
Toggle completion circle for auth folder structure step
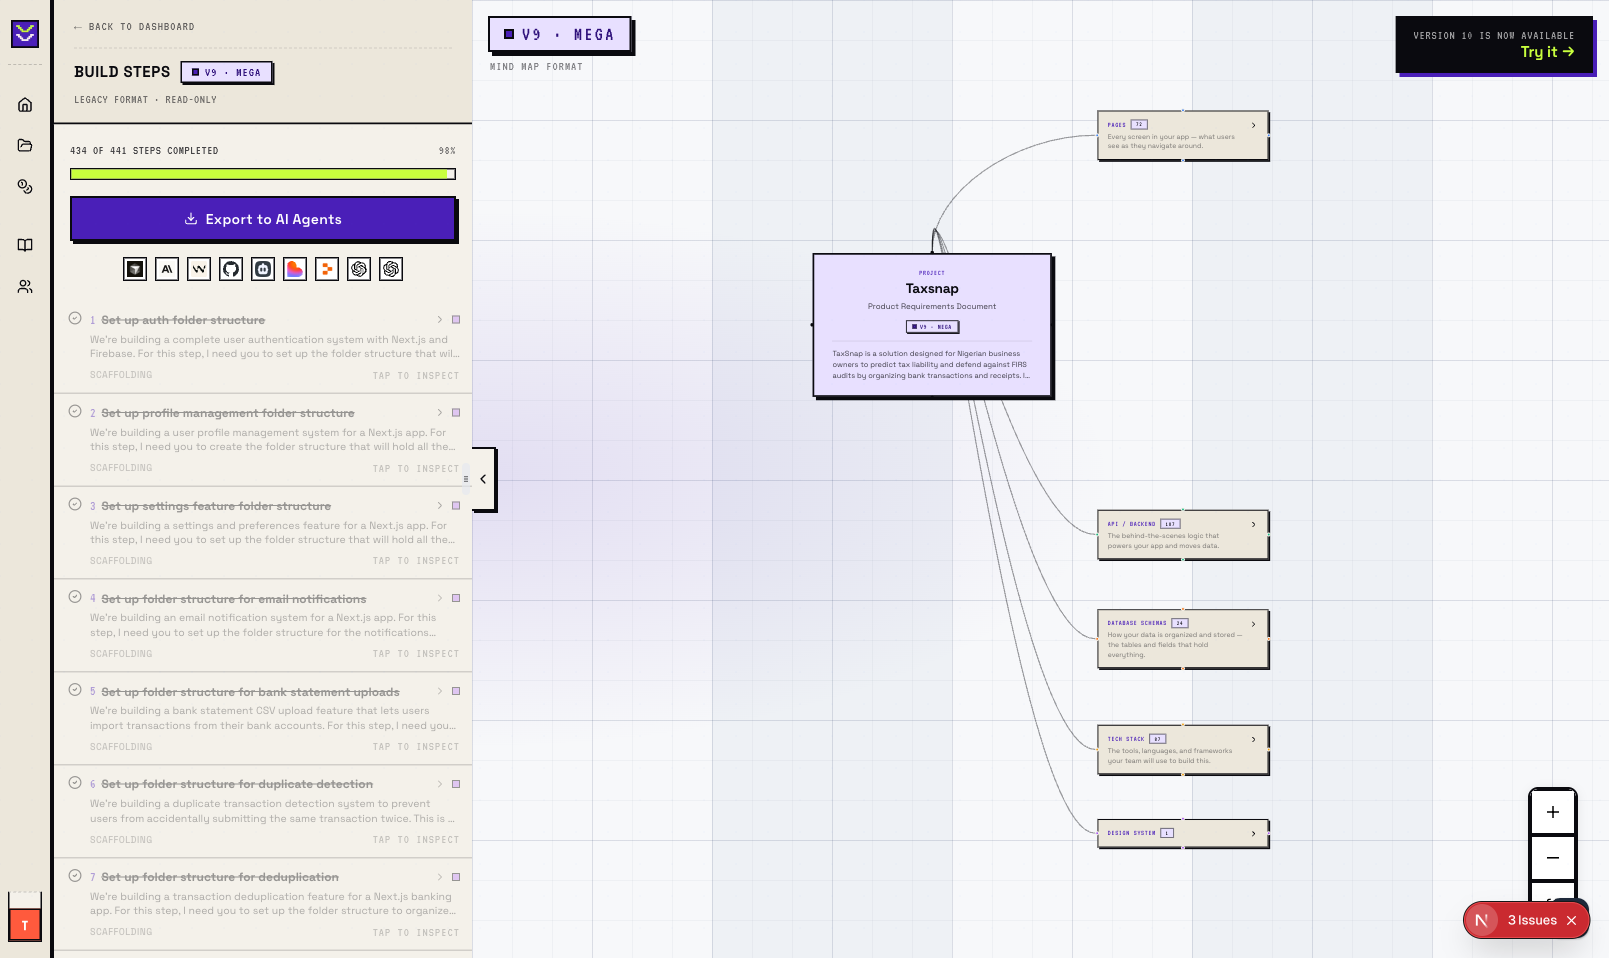pyautogui.click(x=75, y=318)
